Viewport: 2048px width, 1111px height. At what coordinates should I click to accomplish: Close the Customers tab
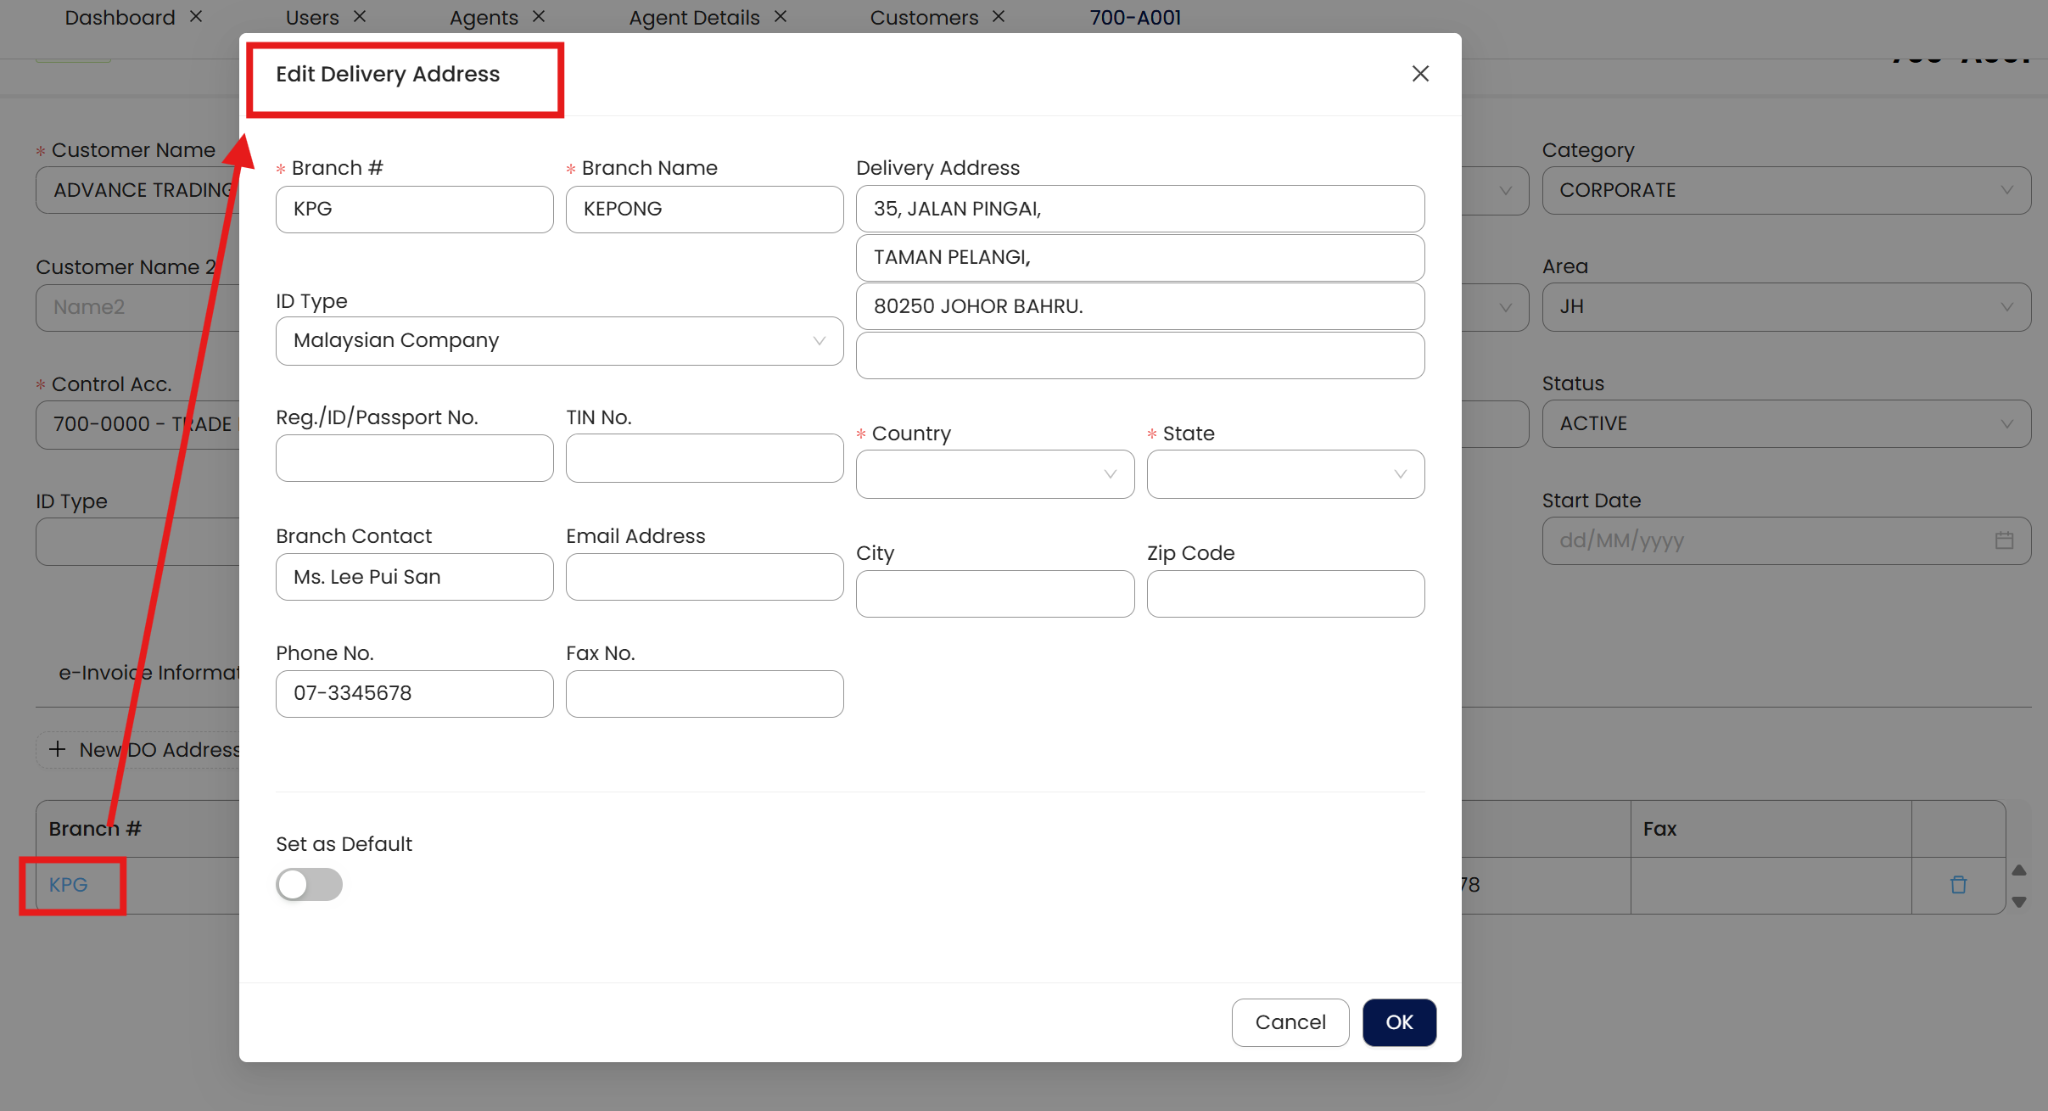click(999, 17)
